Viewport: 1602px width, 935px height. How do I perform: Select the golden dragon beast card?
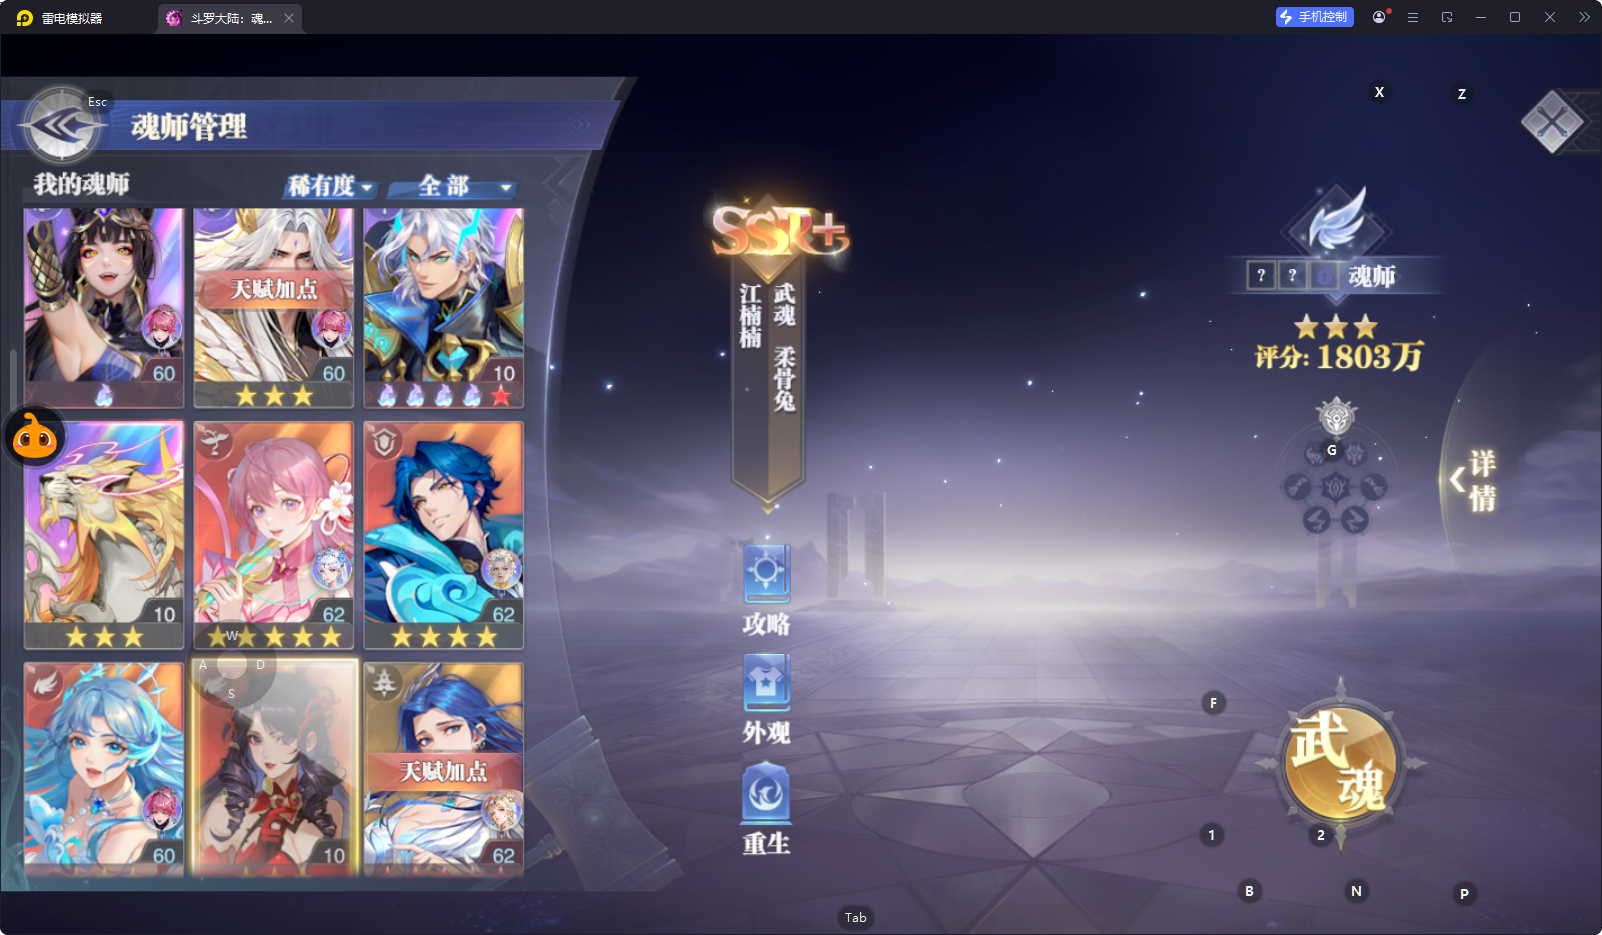(x=104, y=535)
